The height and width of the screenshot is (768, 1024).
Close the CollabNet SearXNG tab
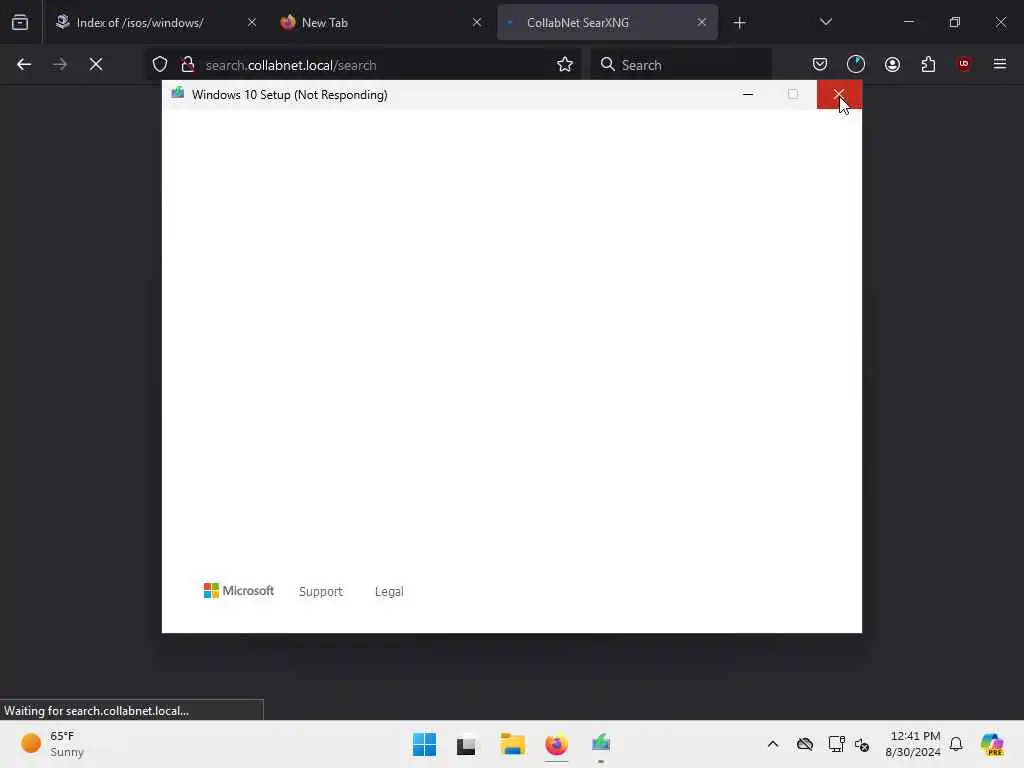pyautogui.click(x=701, y=22)
